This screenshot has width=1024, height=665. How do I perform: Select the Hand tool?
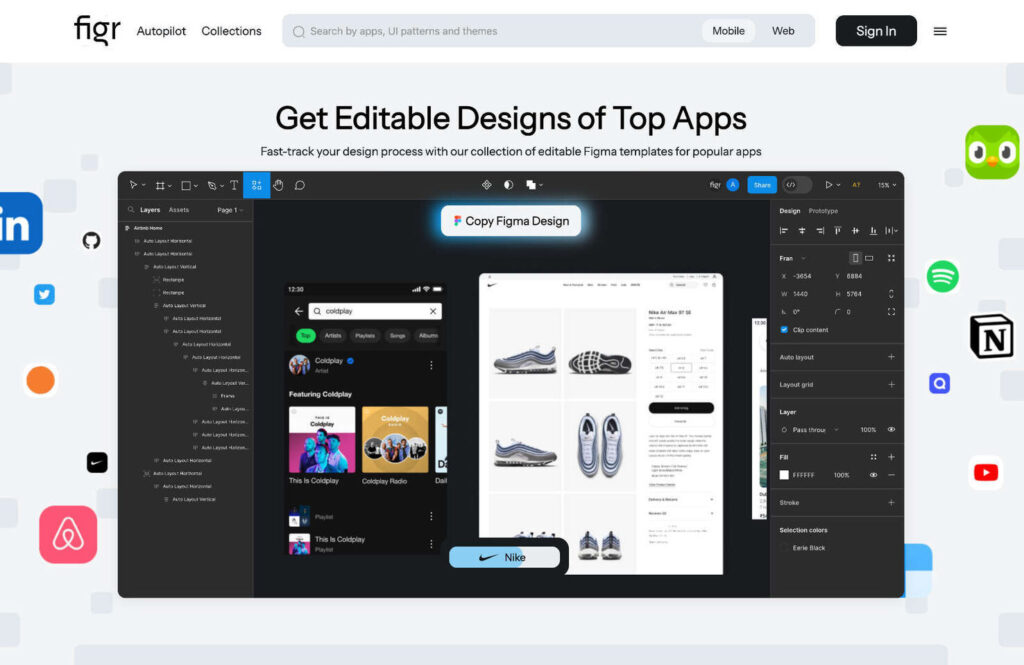pyautogui.click(x=278, y=185)
